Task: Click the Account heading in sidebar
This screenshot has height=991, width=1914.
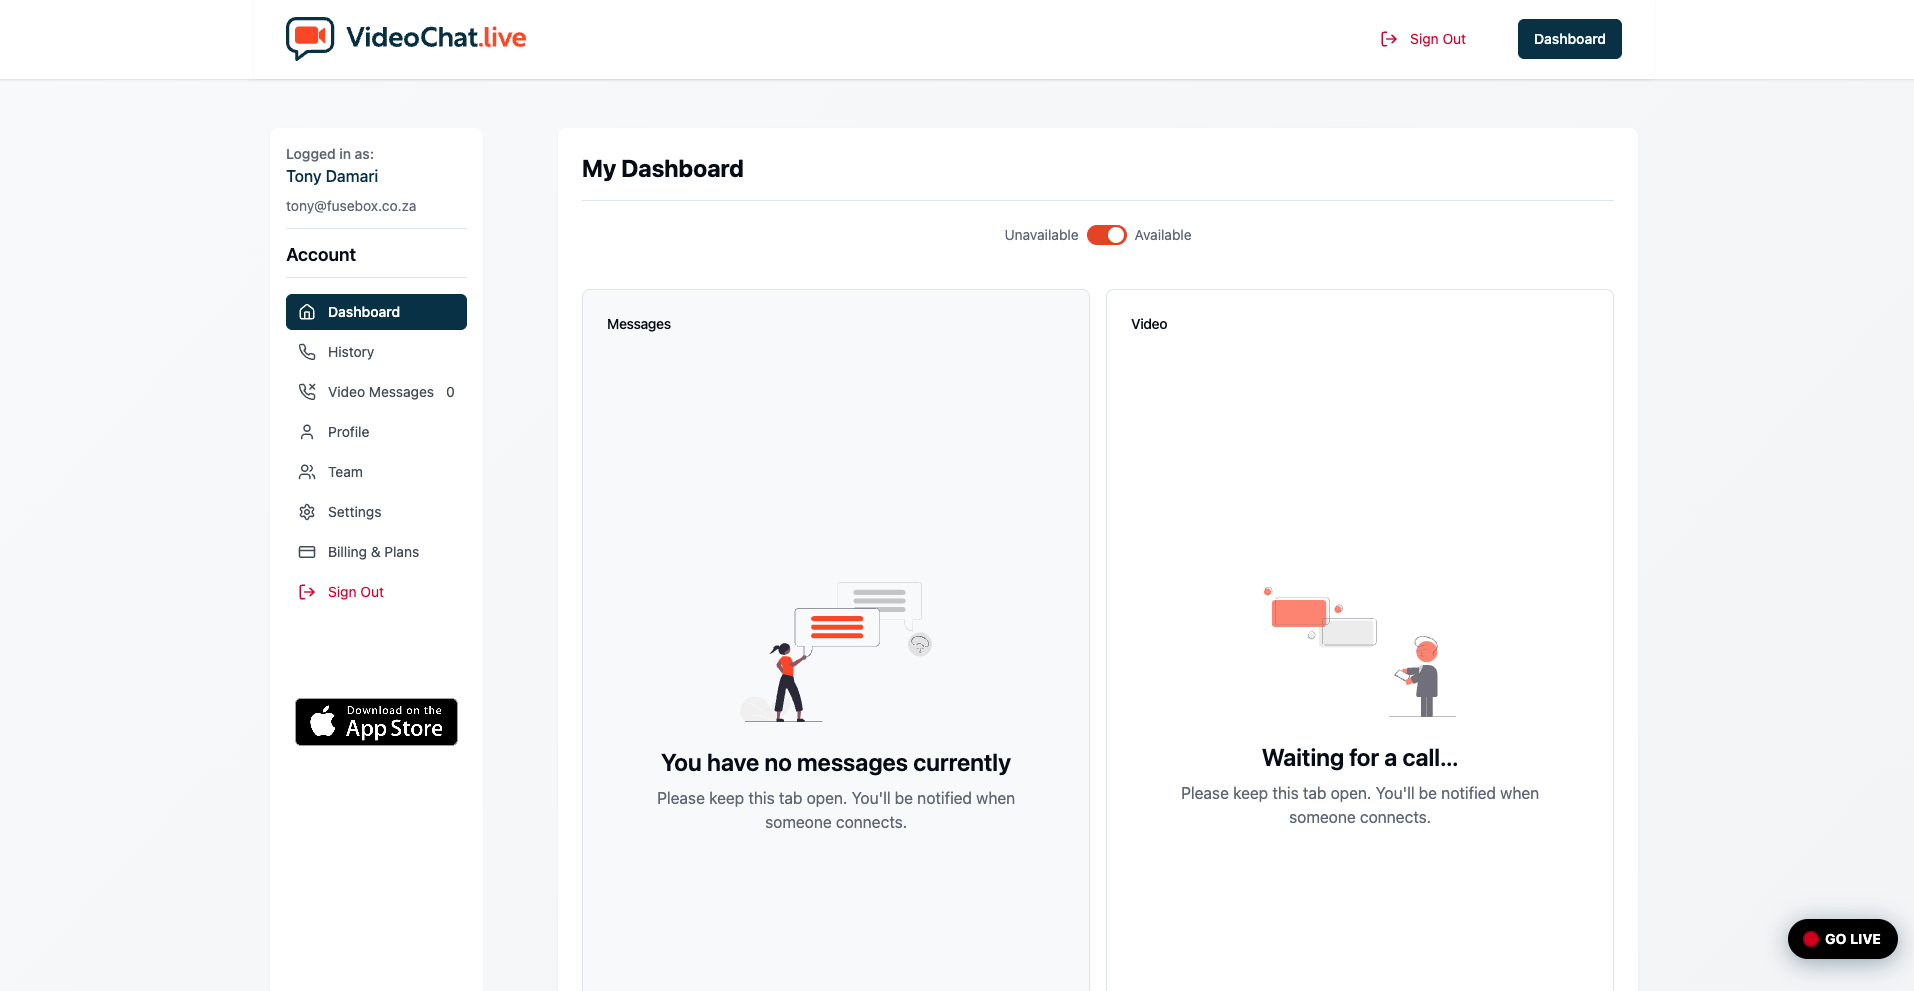Action: [x=321, y=255]
